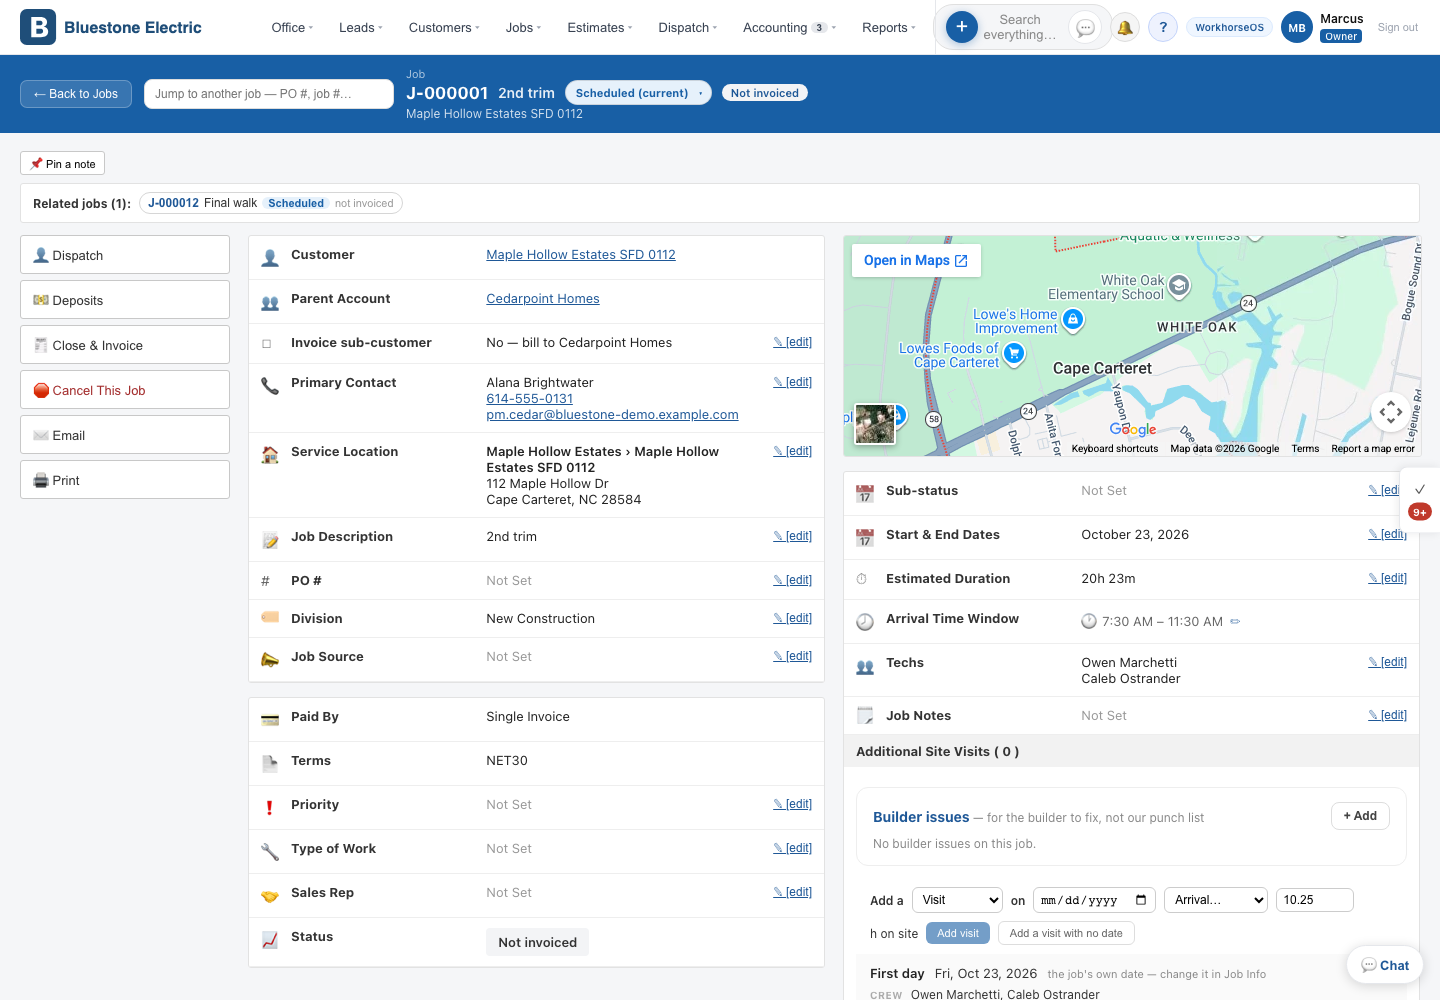The height and width of the screenshot is (1000, 1440).
Task: Click the hours on site input field
Action: [1313, 900]
